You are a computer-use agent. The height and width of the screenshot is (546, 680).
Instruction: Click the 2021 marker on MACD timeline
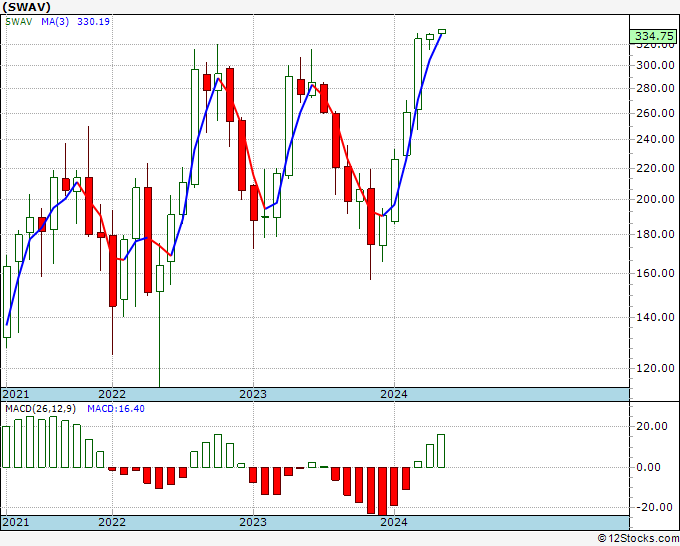click(16, 522)
